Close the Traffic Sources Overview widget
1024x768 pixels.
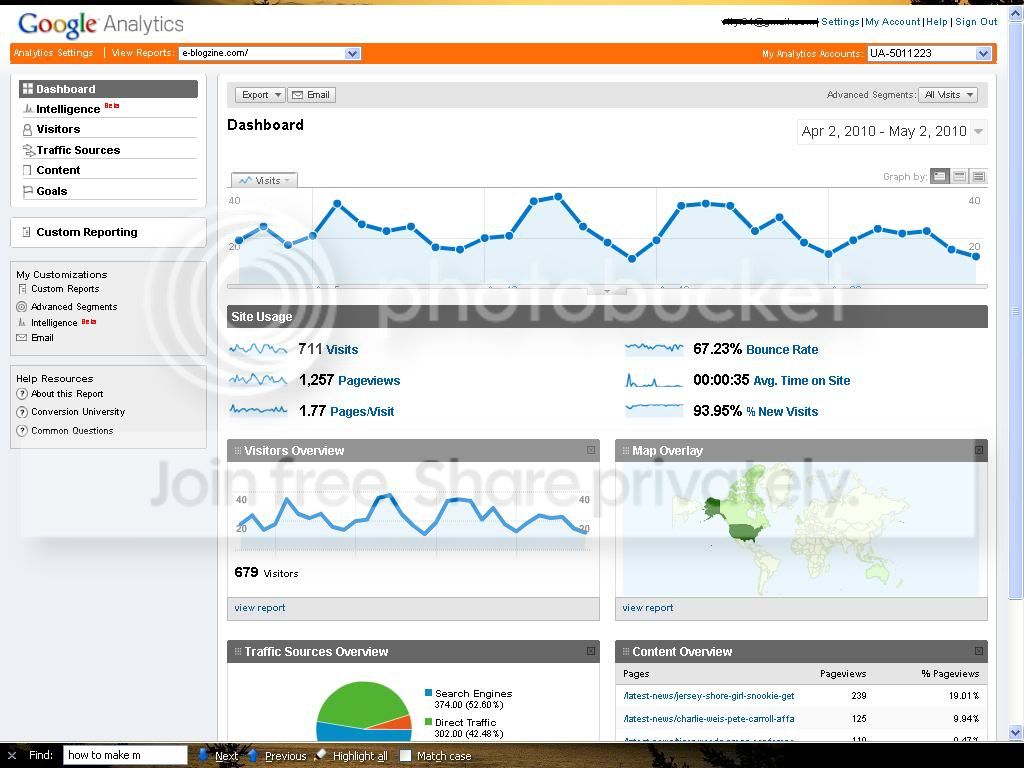[x=591, y=651]
